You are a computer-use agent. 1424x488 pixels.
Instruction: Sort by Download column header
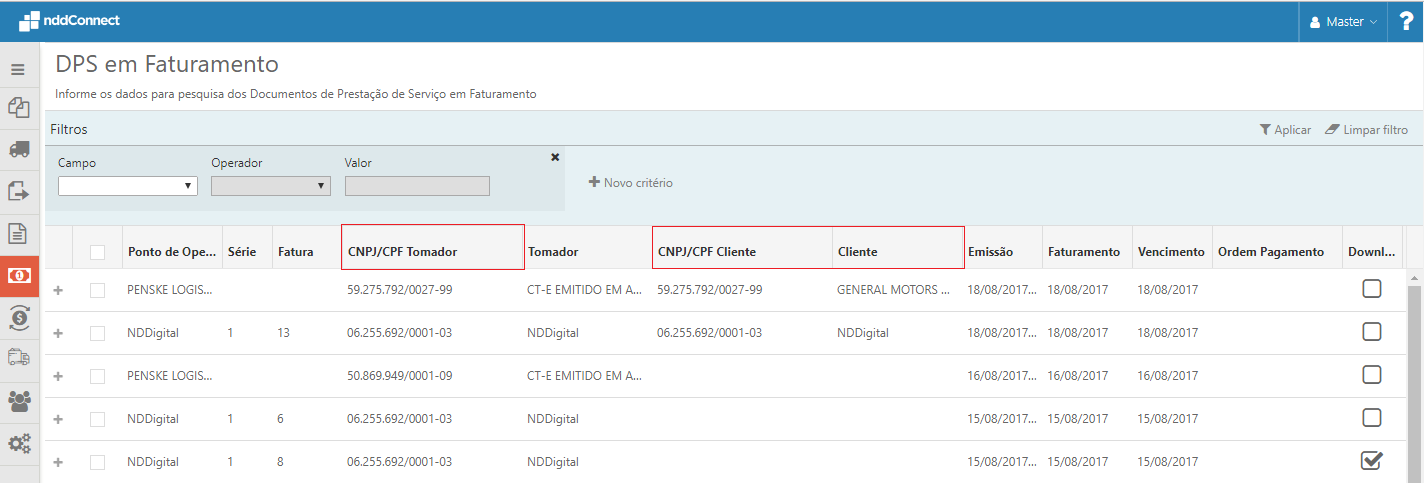[1369, 252]
